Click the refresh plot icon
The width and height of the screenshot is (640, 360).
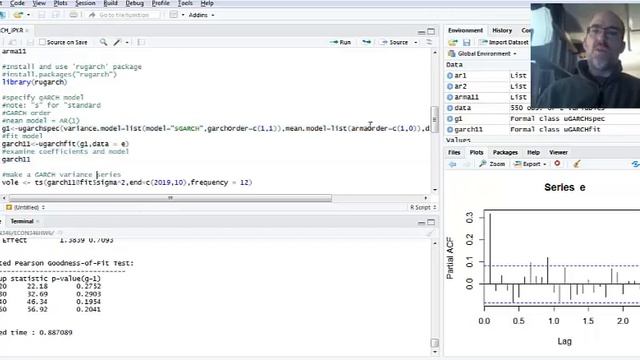tap(635, 164)
